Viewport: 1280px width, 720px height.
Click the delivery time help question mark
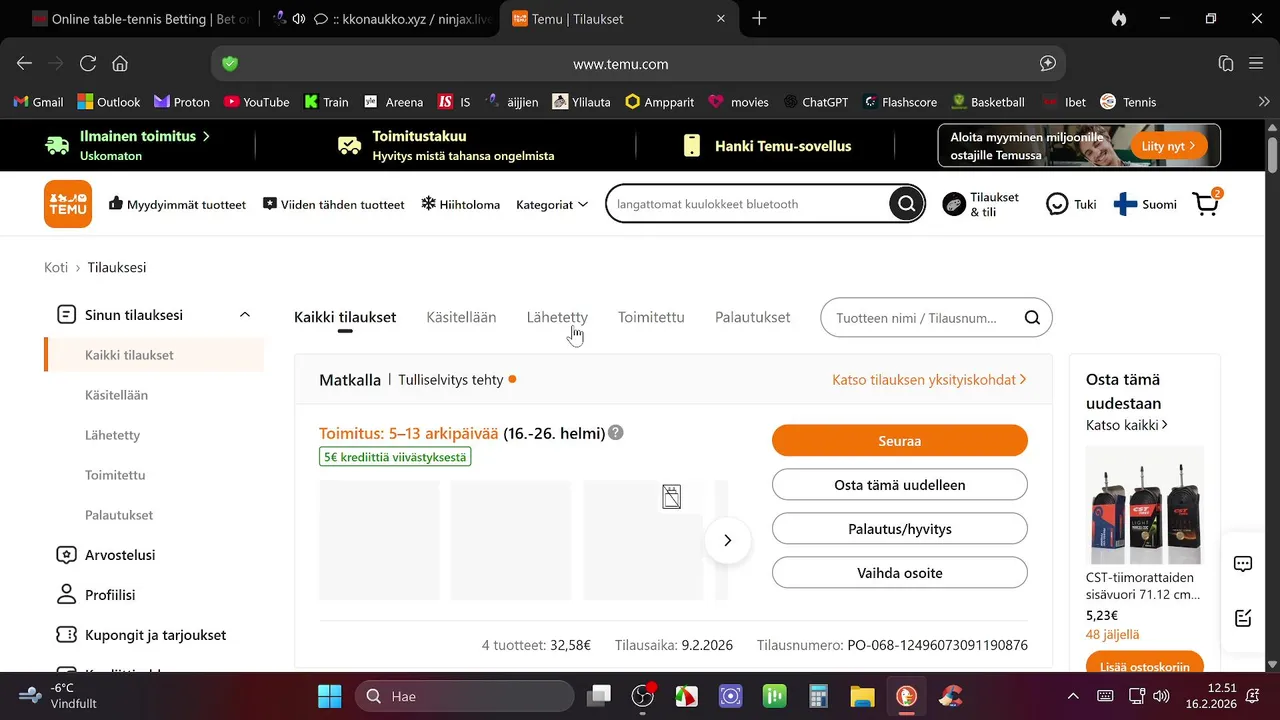point(616,433)
